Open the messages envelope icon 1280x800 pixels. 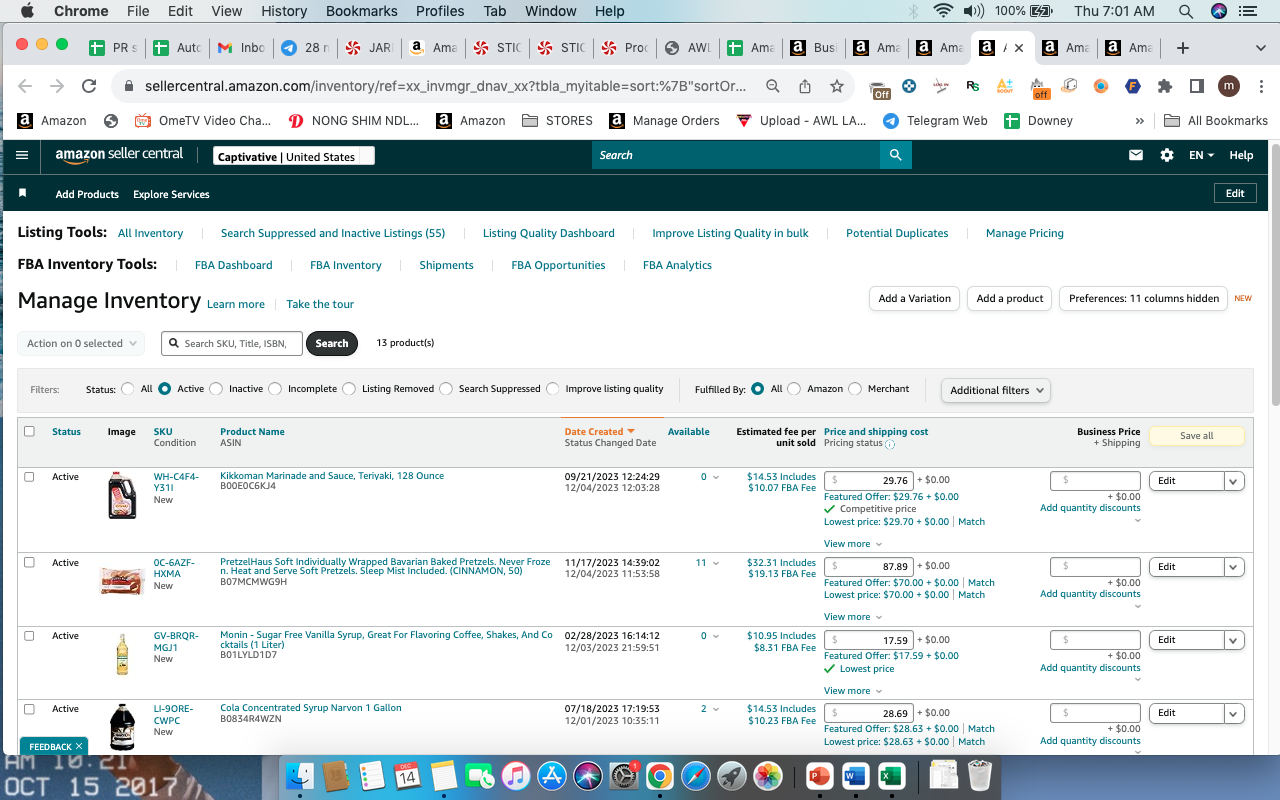1136,155
